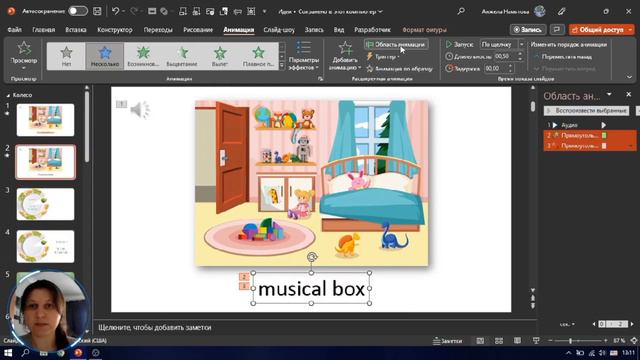The height and width of the screenshot is (360, 640).
Task: Select the Аудио animation entry
Action: click(589, 125)
